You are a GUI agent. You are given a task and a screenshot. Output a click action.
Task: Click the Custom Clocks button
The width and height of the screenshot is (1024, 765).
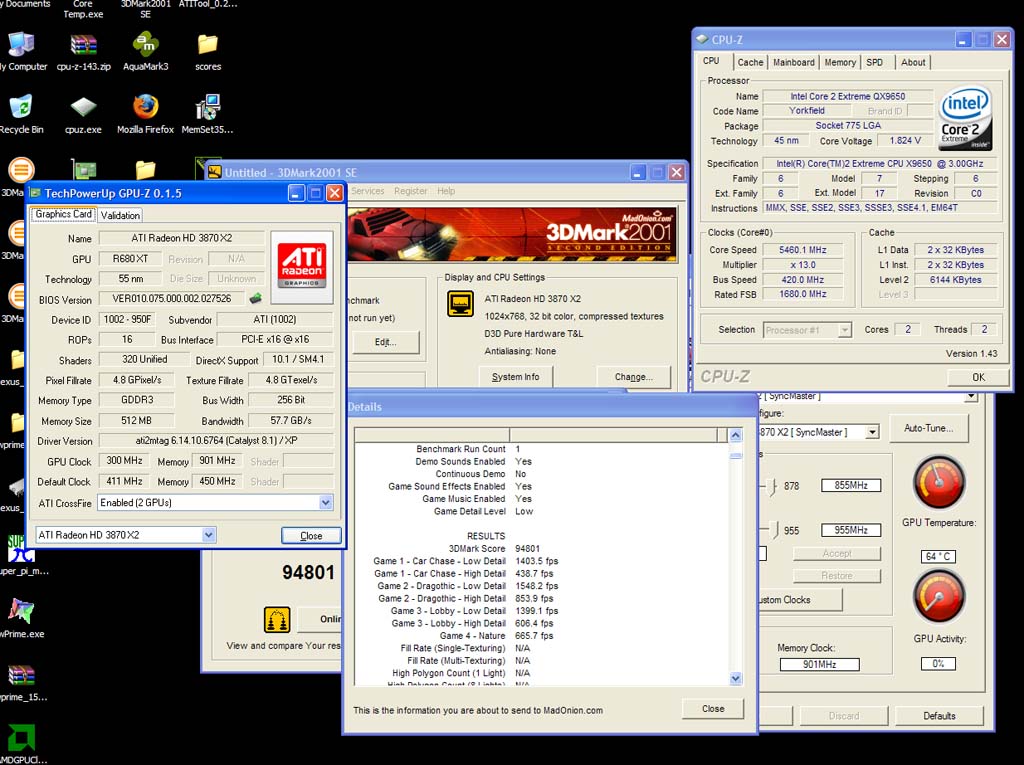(x=800, y=600)
